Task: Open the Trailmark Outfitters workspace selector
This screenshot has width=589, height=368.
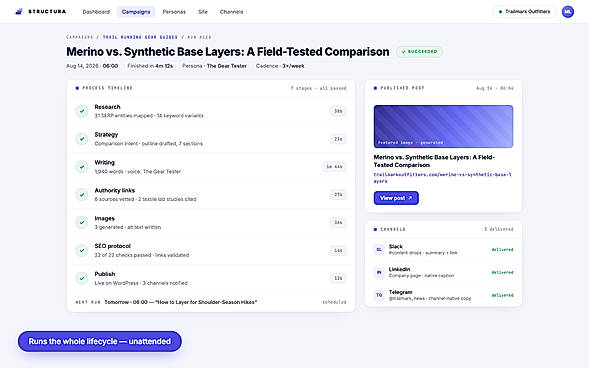Action: pyautogui.click(x=525, y=12)
